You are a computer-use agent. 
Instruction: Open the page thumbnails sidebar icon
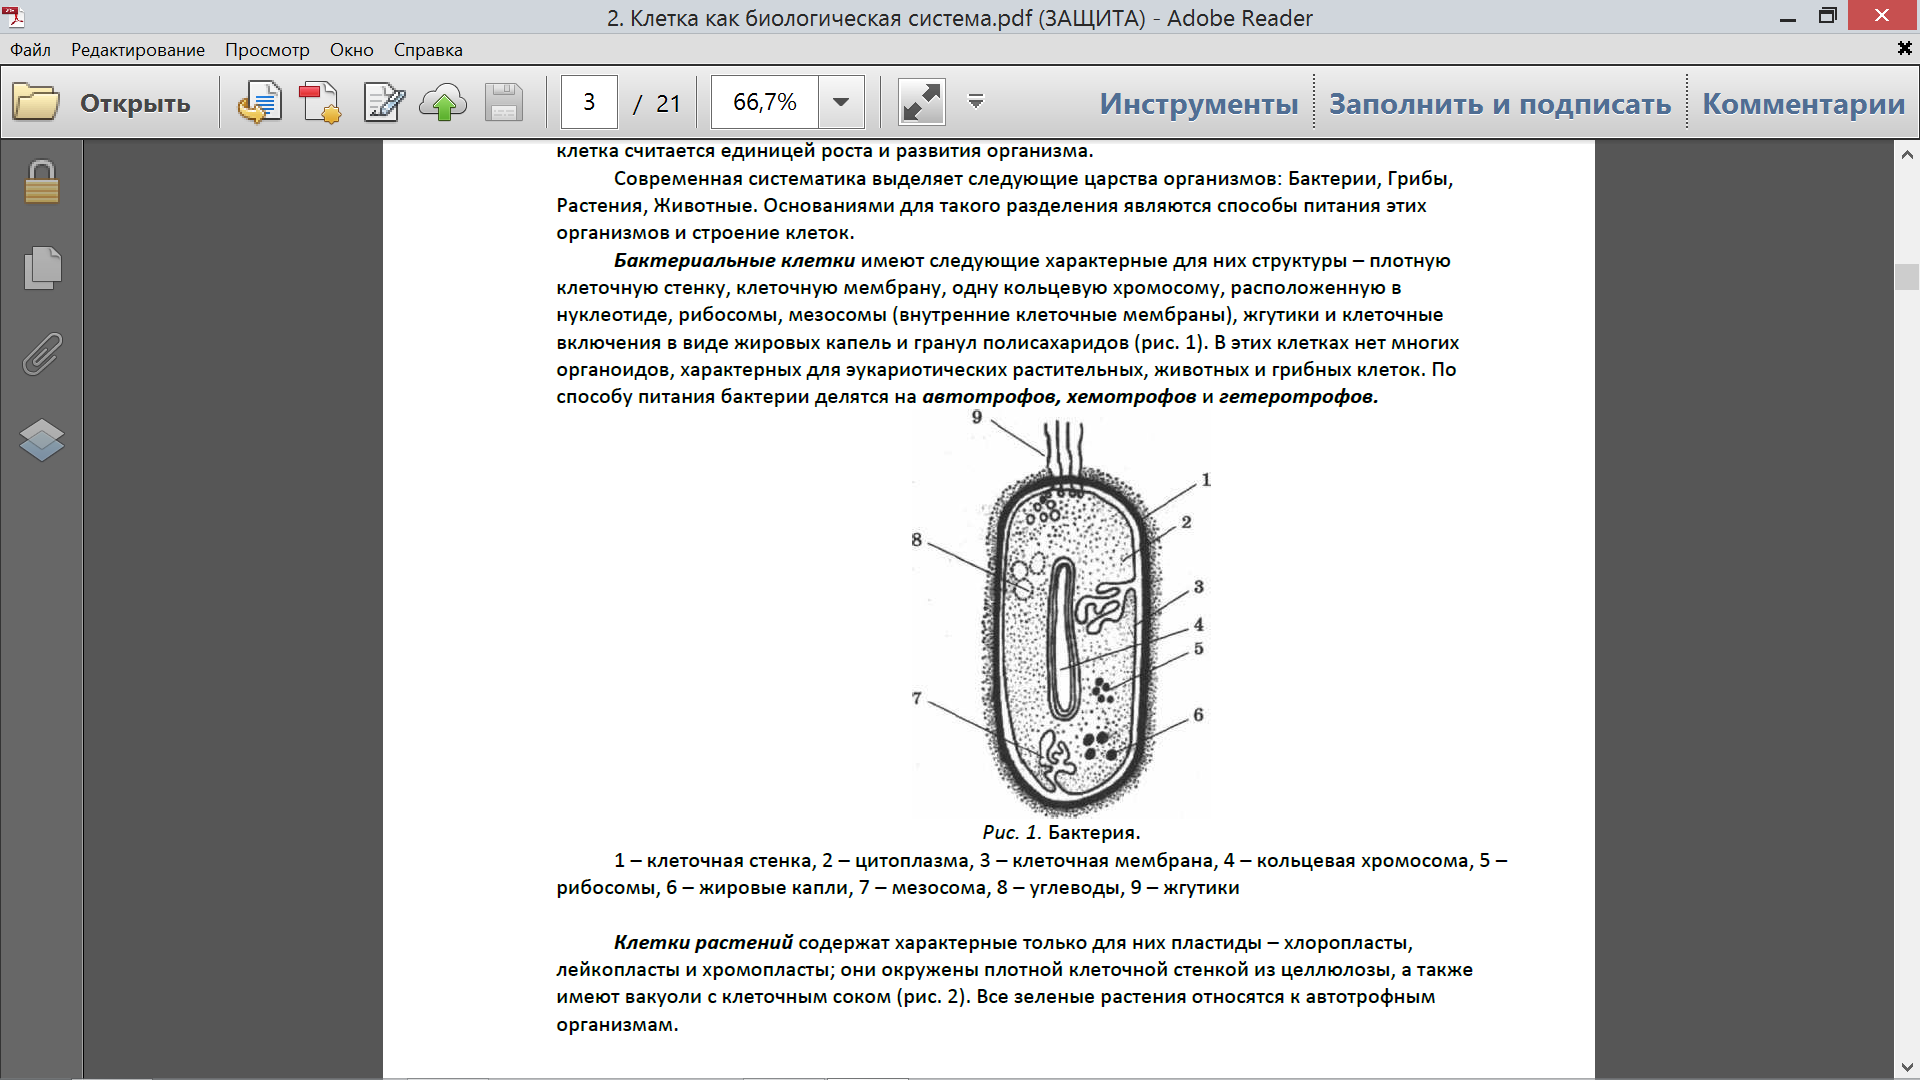pyautogui.click(x=42, y=268)
